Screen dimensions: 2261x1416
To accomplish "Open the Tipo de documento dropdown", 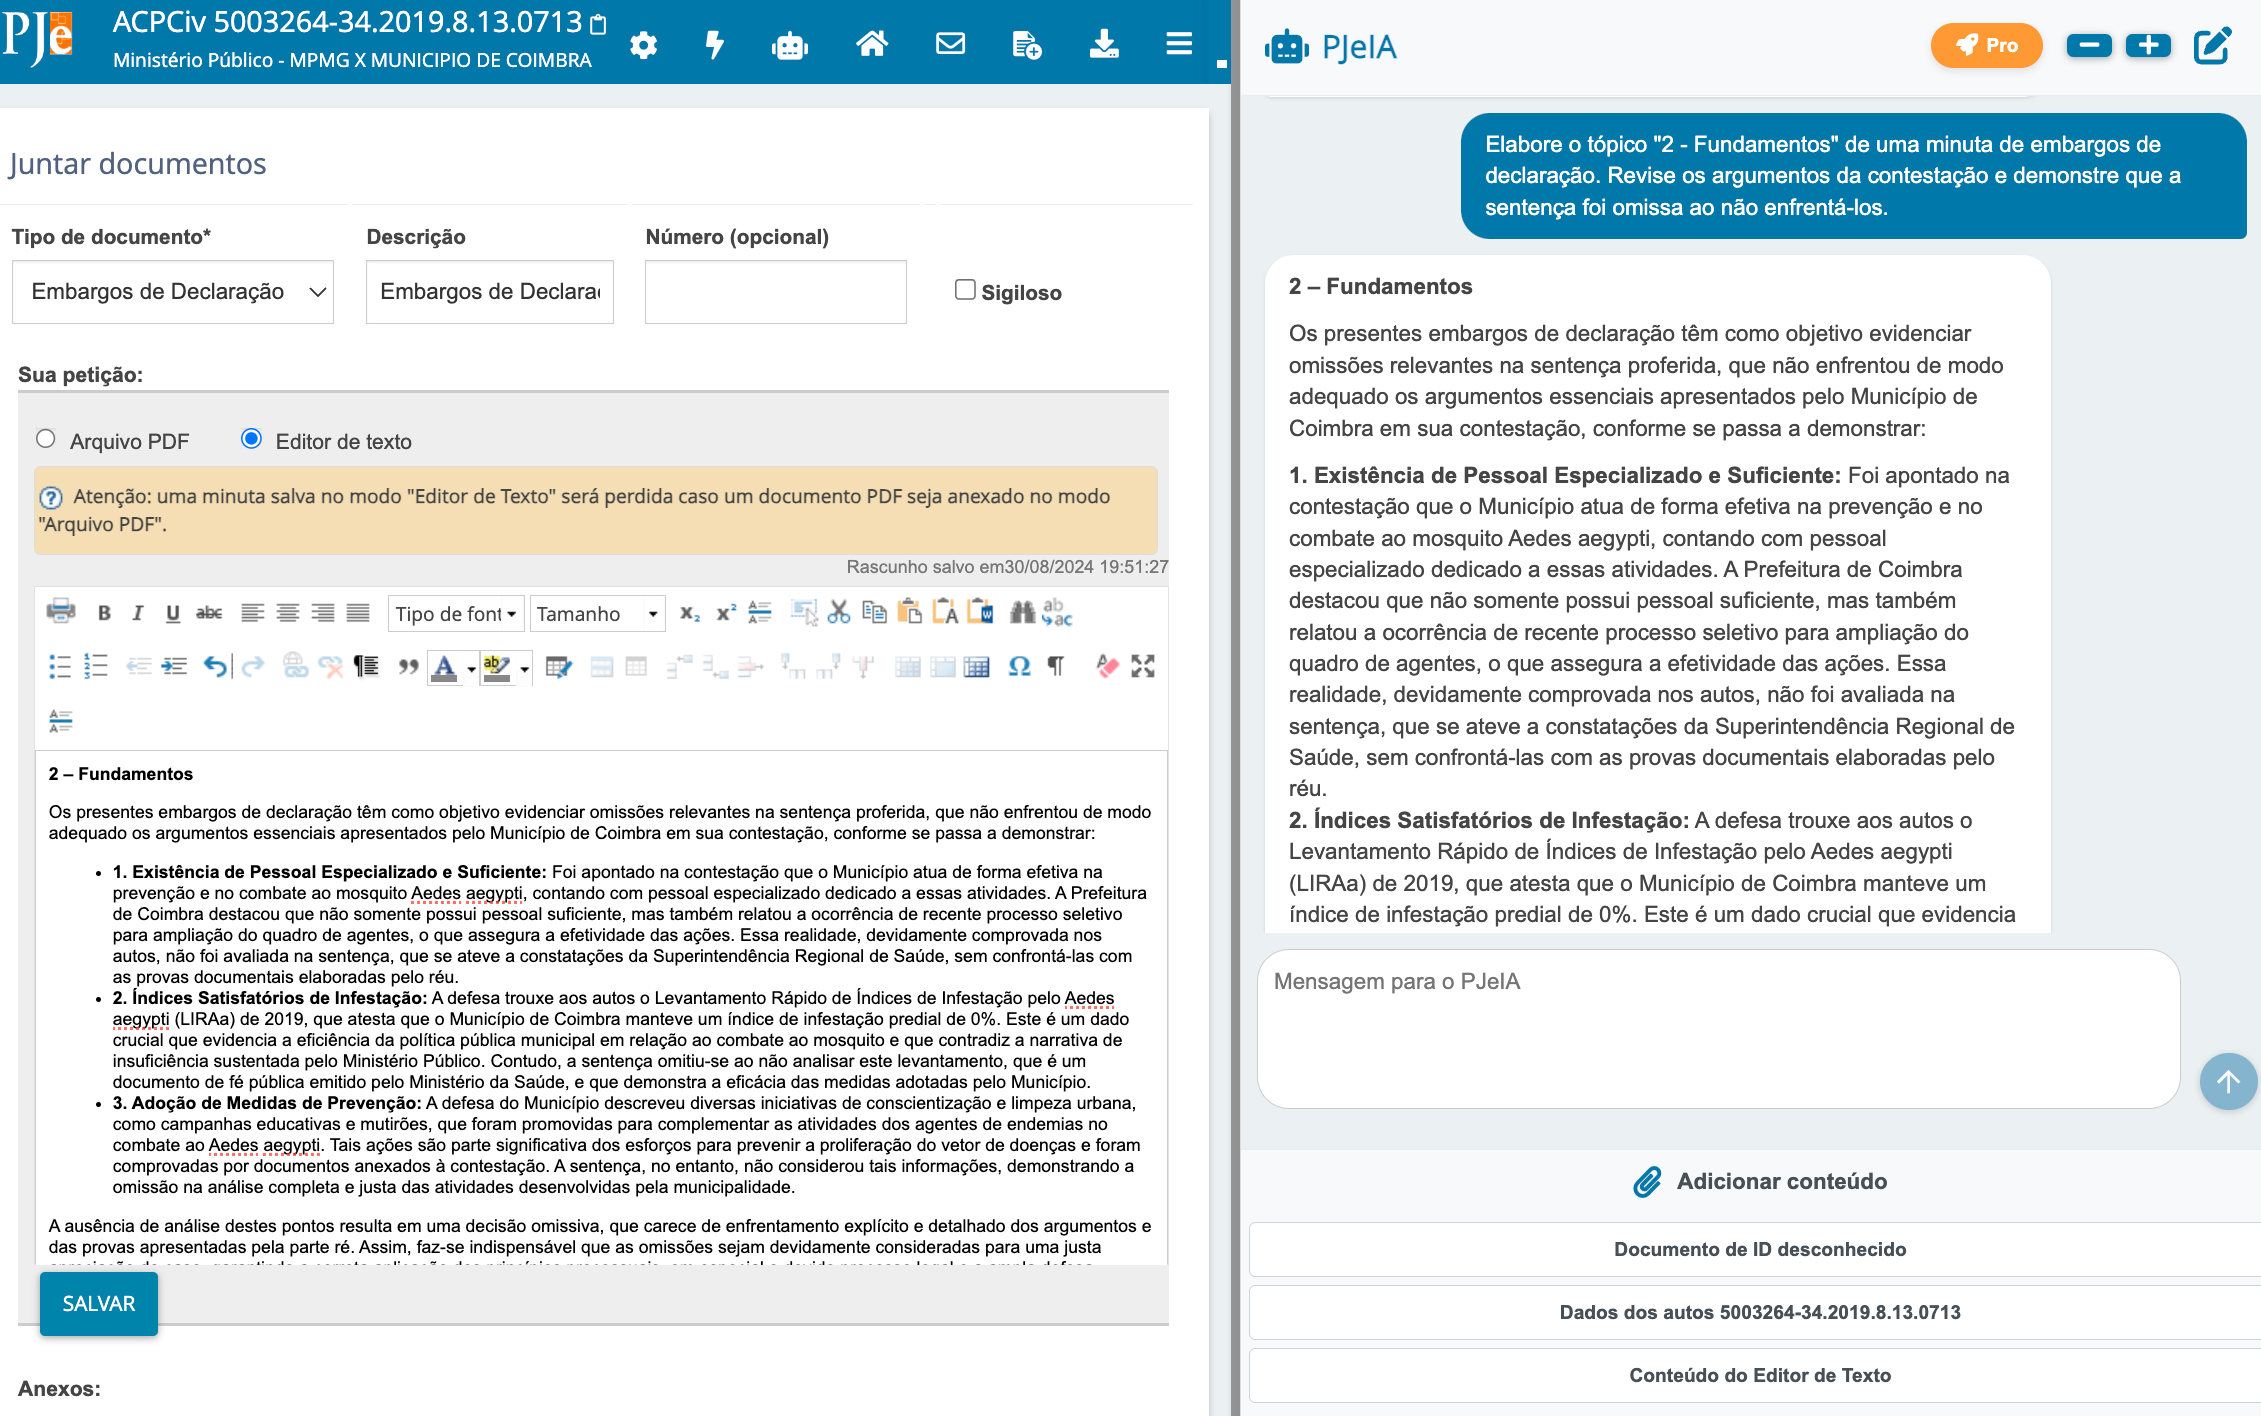I will tap(173, 292).
